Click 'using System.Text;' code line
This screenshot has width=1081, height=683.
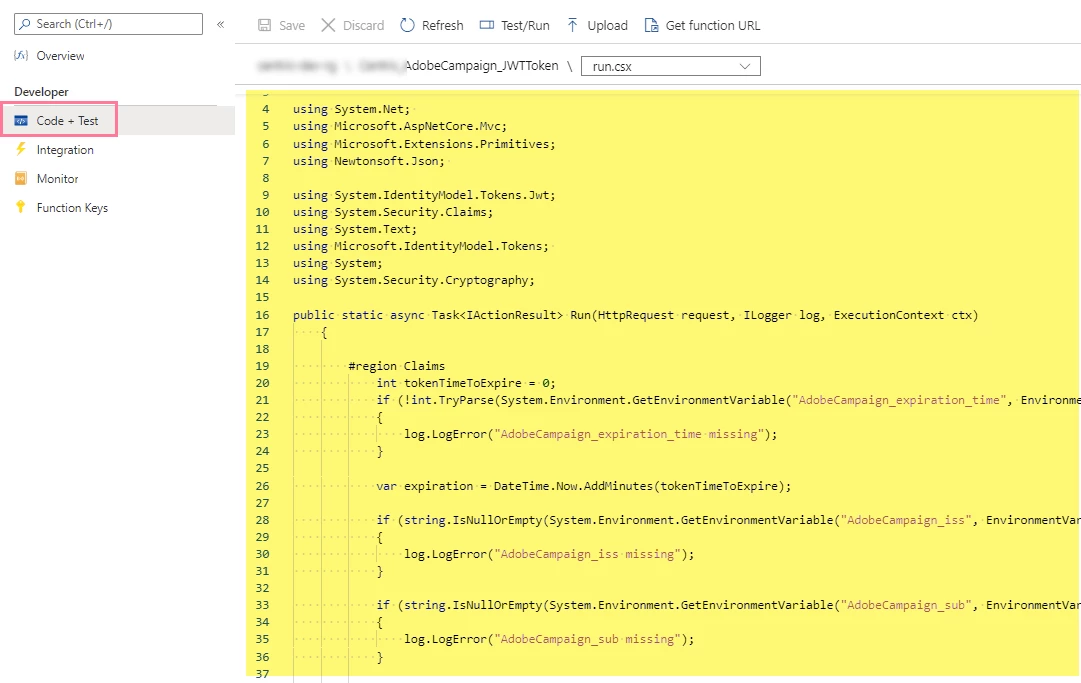[355, 229]
